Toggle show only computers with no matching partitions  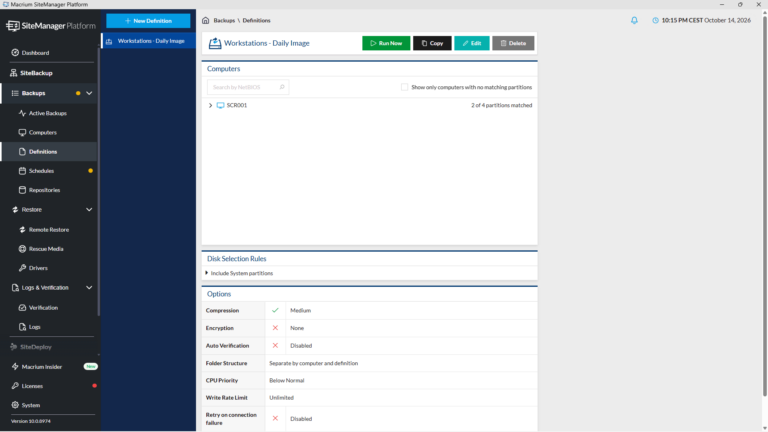pos(405,87)
